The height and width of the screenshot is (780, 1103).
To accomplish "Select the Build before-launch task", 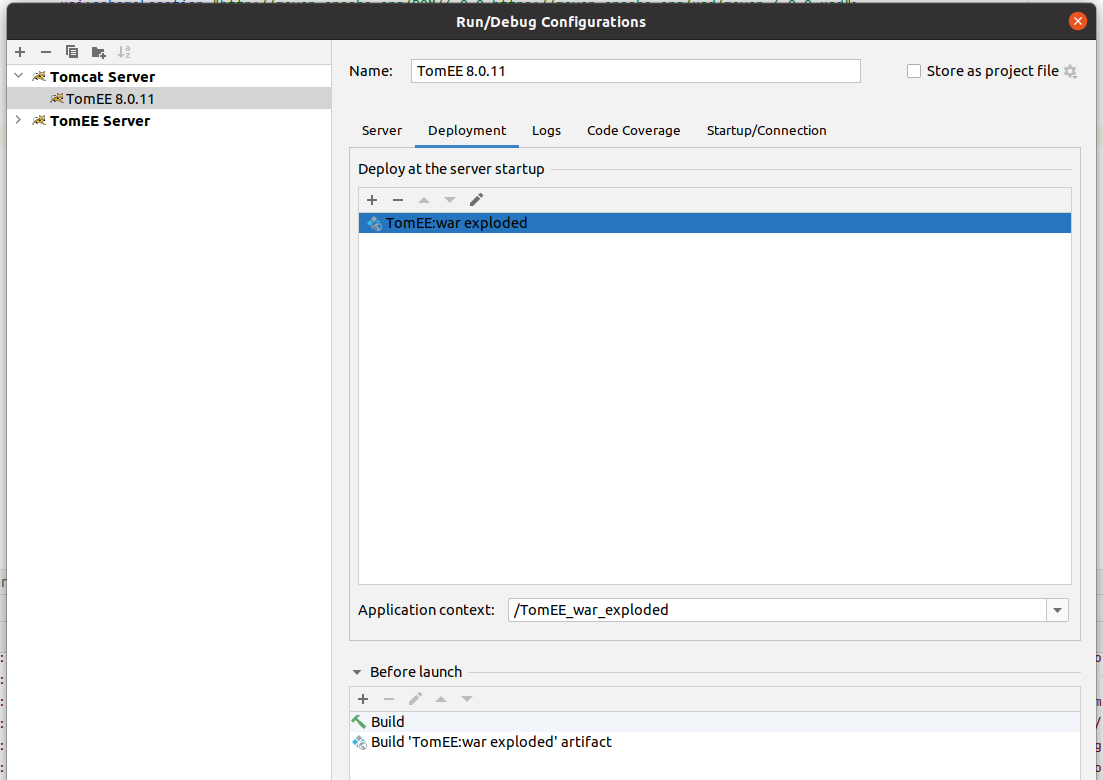I will coord(715,722).
